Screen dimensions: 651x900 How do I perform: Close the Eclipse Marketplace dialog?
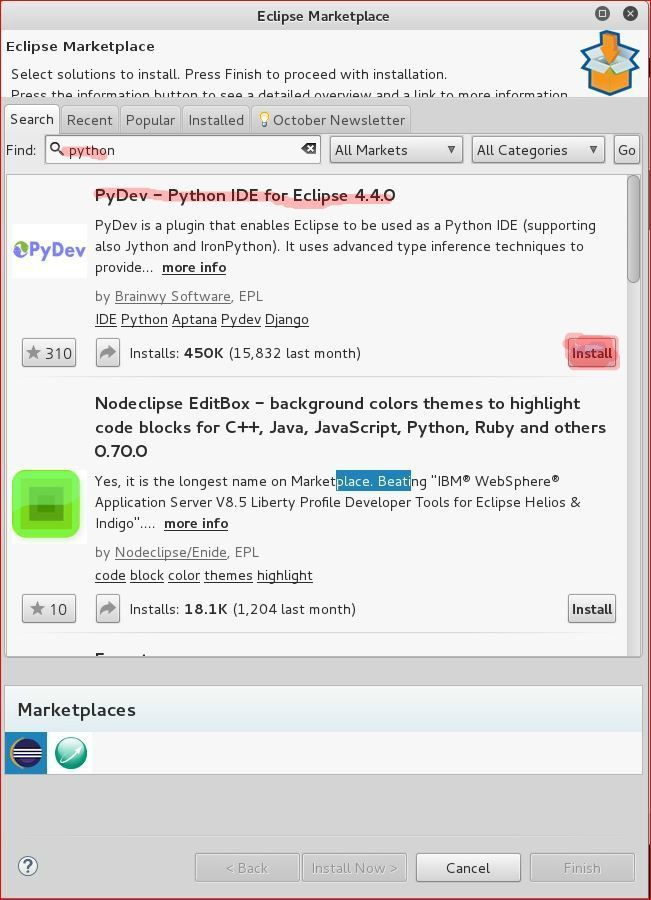click(630, 14)
